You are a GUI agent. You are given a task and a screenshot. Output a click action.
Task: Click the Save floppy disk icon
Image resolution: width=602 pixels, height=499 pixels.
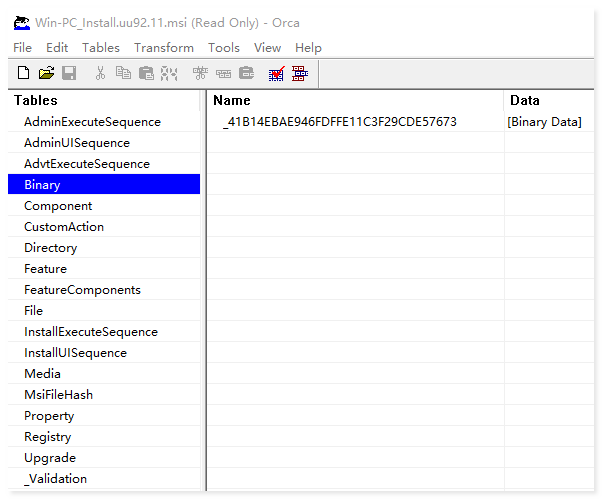[69, 73]
